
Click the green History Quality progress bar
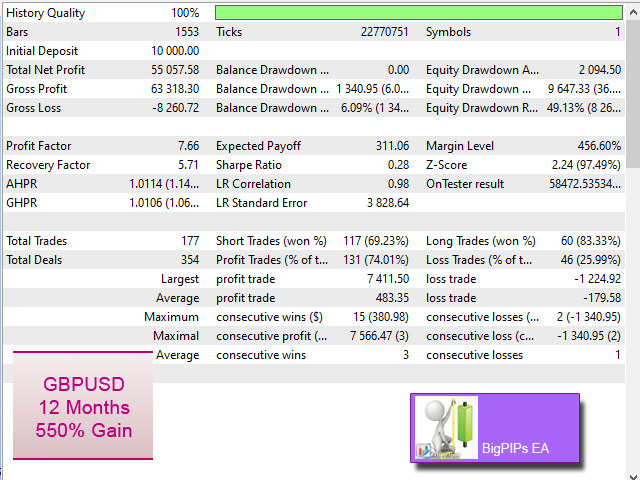(419, 13)
